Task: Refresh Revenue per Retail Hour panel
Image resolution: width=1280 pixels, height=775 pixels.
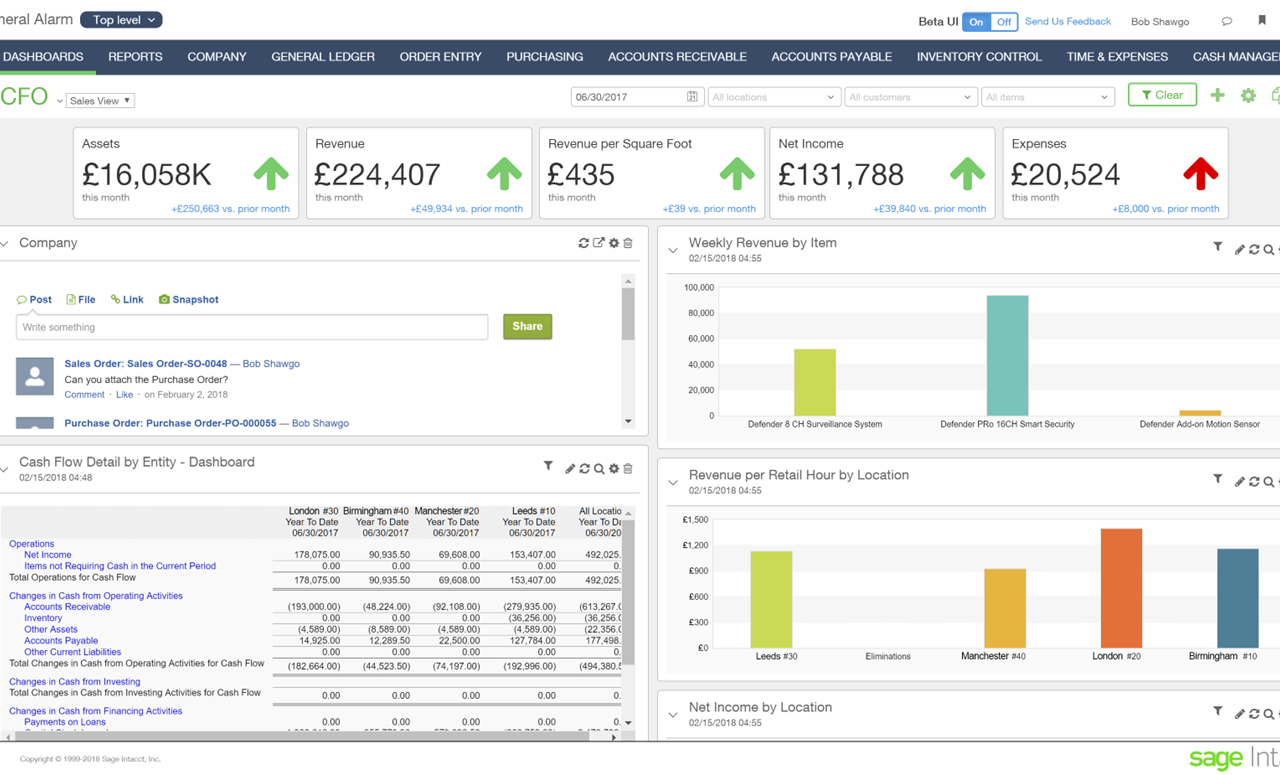Action: [1254, 482]
